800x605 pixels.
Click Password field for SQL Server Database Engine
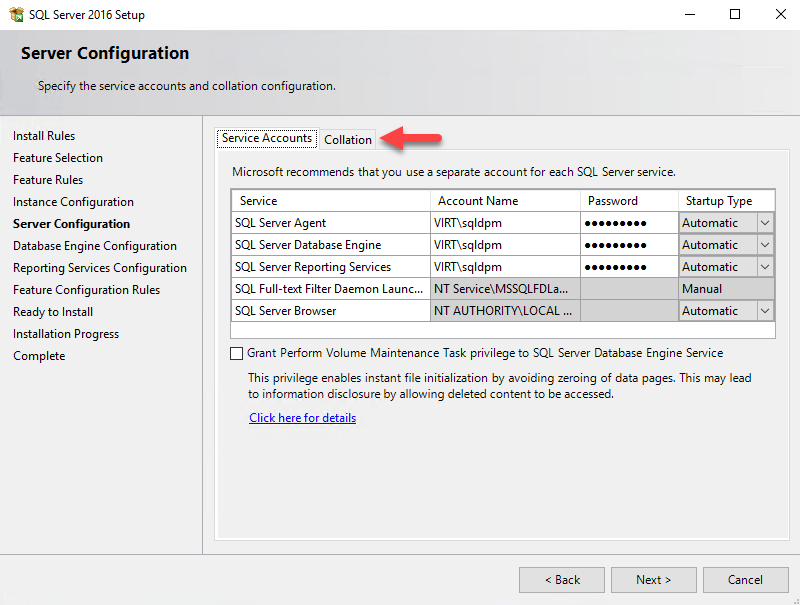pyautogui.click(x=629, y=245)
